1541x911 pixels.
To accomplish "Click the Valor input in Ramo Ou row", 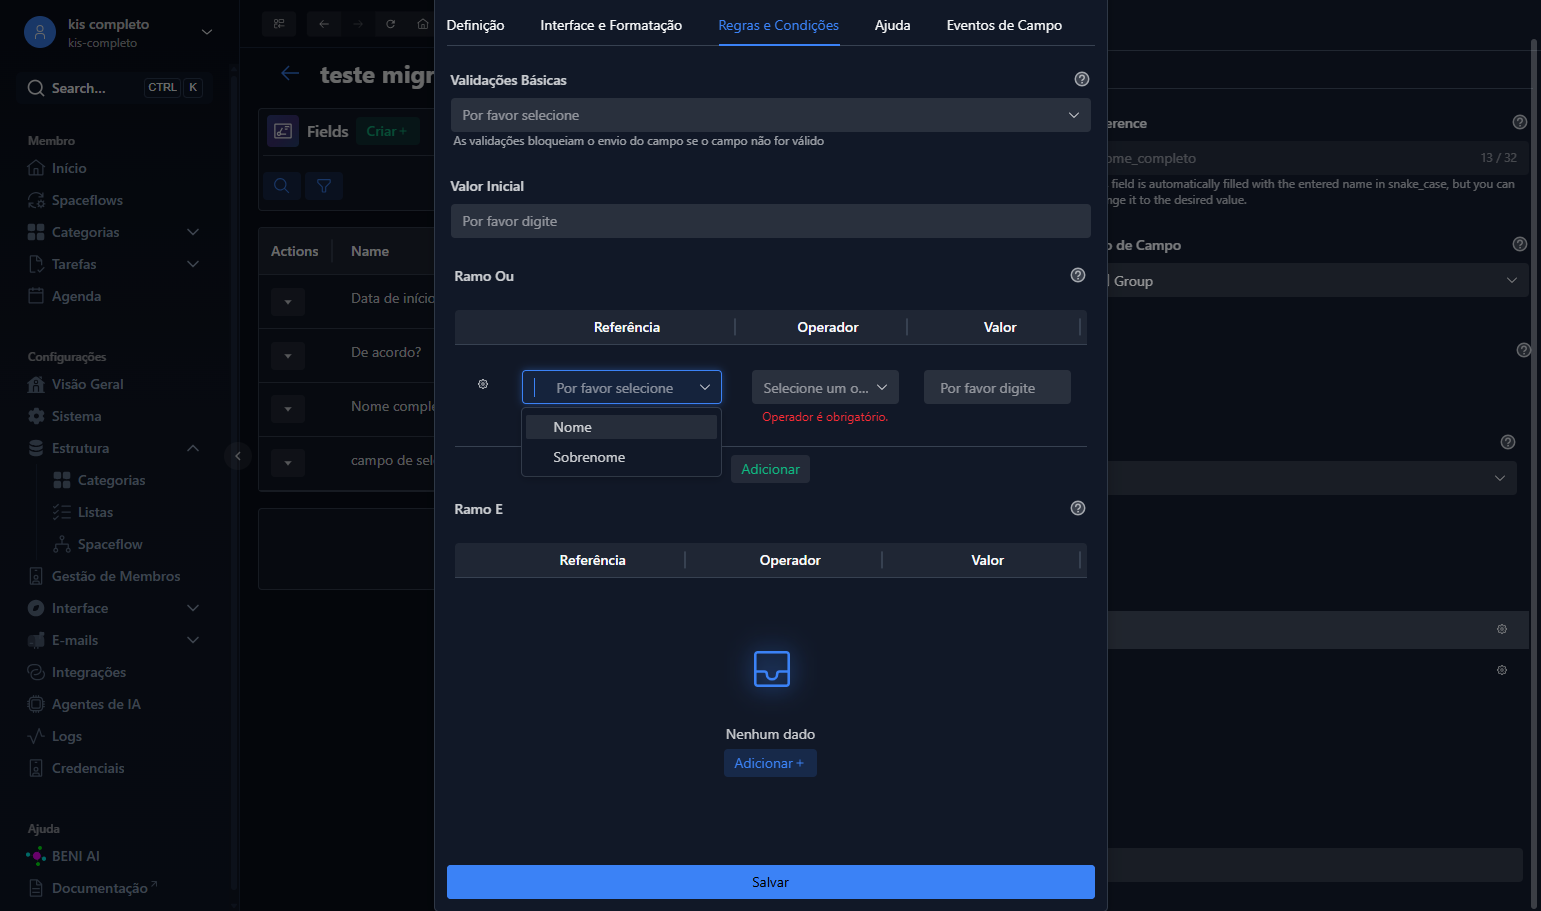I will 997,387.
